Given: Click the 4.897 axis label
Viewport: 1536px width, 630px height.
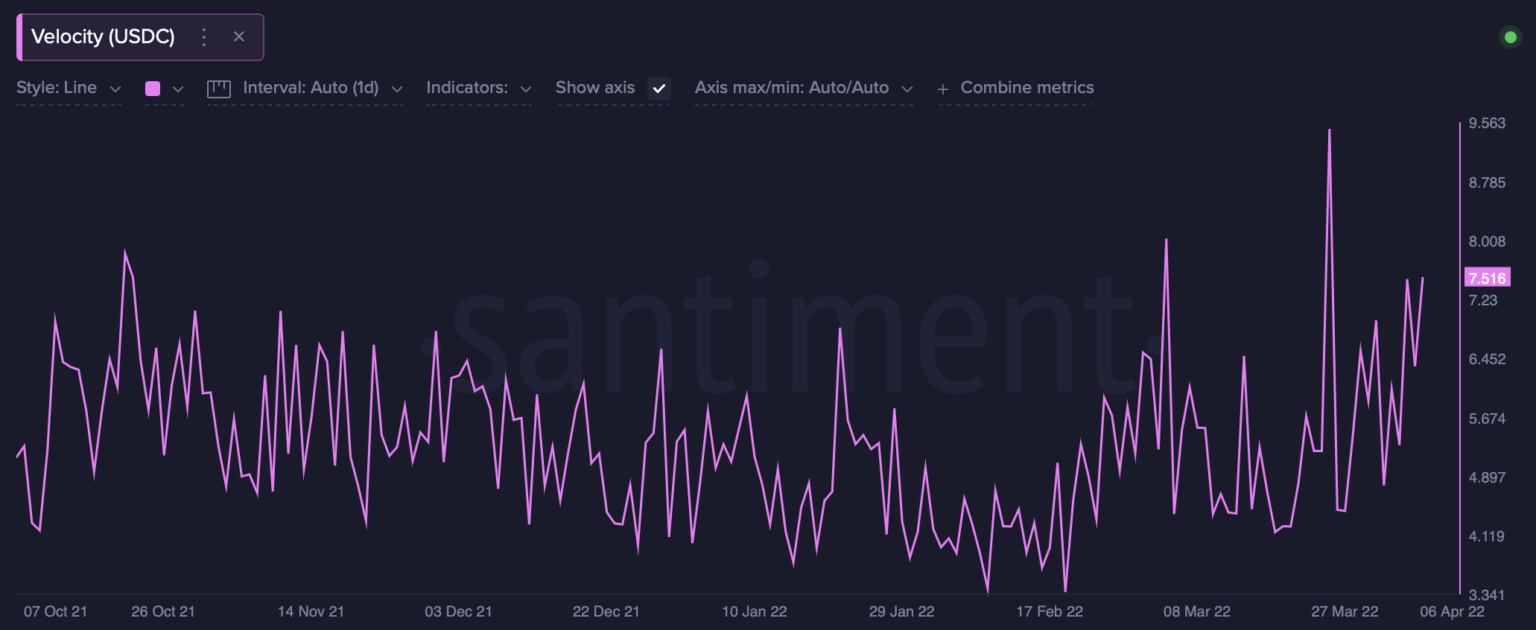Looking at the screenshot, I should point(1487,477).
